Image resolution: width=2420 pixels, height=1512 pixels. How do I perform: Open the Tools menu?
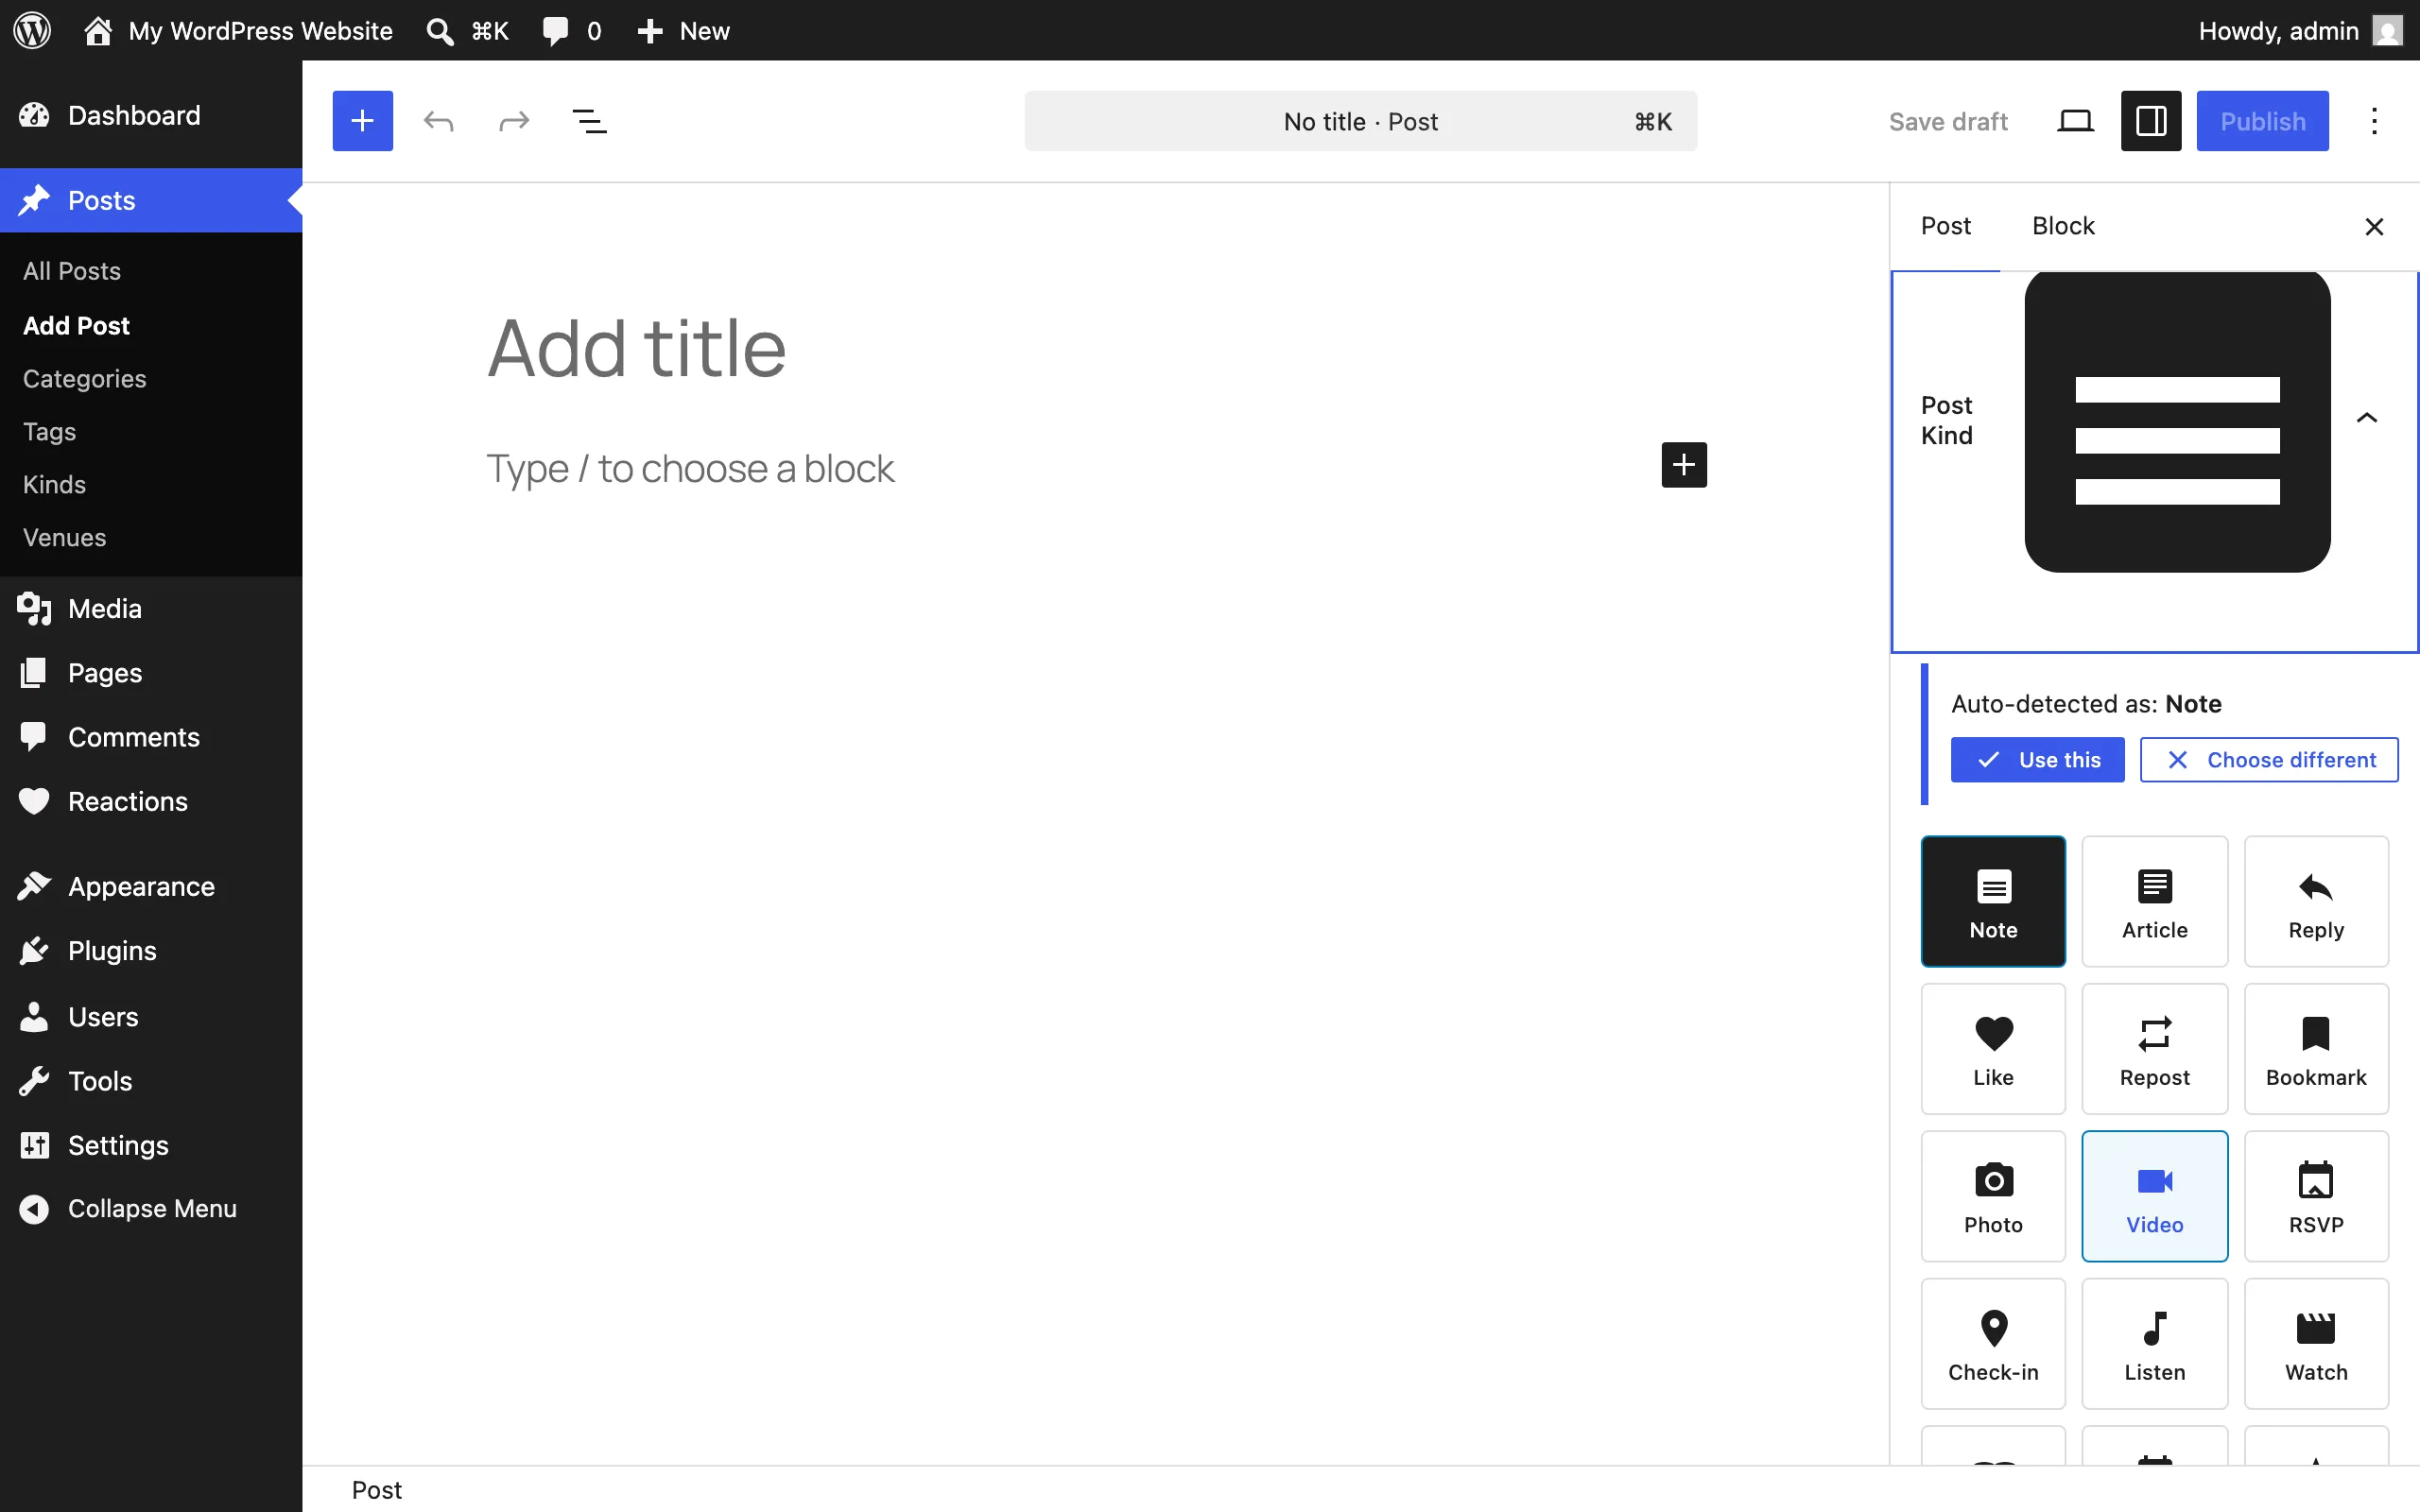click(x=151, y=1080)
